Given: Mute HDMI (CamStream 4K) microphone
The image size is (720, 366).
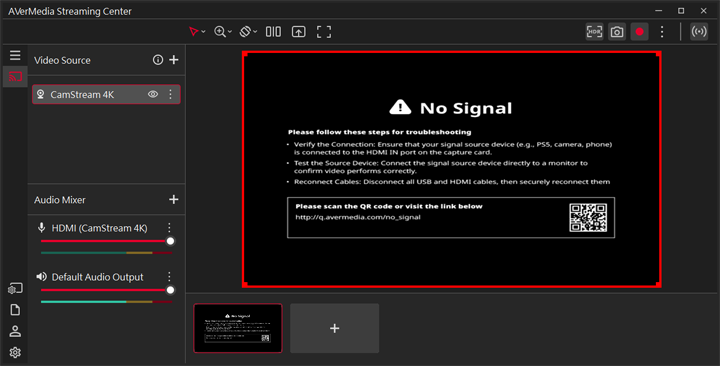Looking at the screenshot, I should 41,227.
